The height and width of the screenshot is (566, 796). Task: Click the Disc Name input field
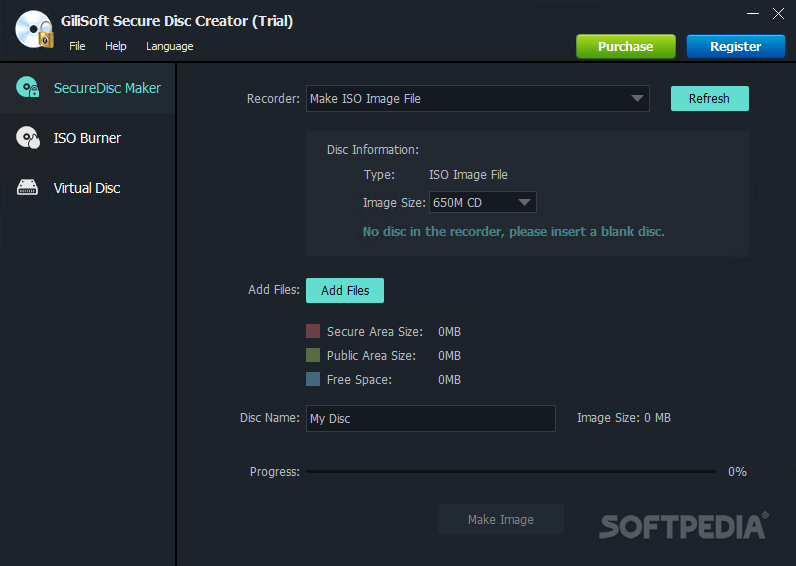tap(430, 418)
